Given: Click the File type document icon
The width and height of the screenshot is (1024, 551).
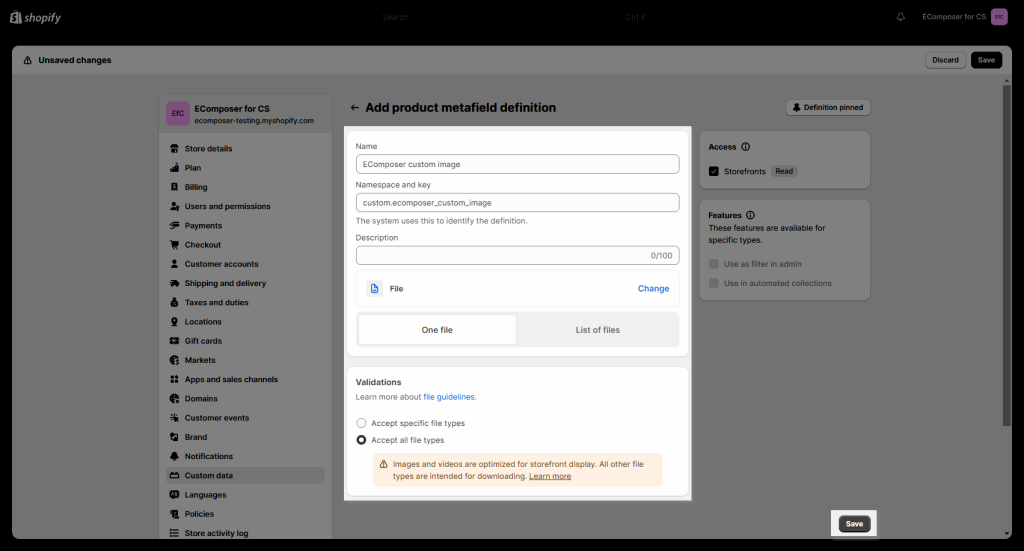Looking at the screenshot, I should [x=374, y=289].
